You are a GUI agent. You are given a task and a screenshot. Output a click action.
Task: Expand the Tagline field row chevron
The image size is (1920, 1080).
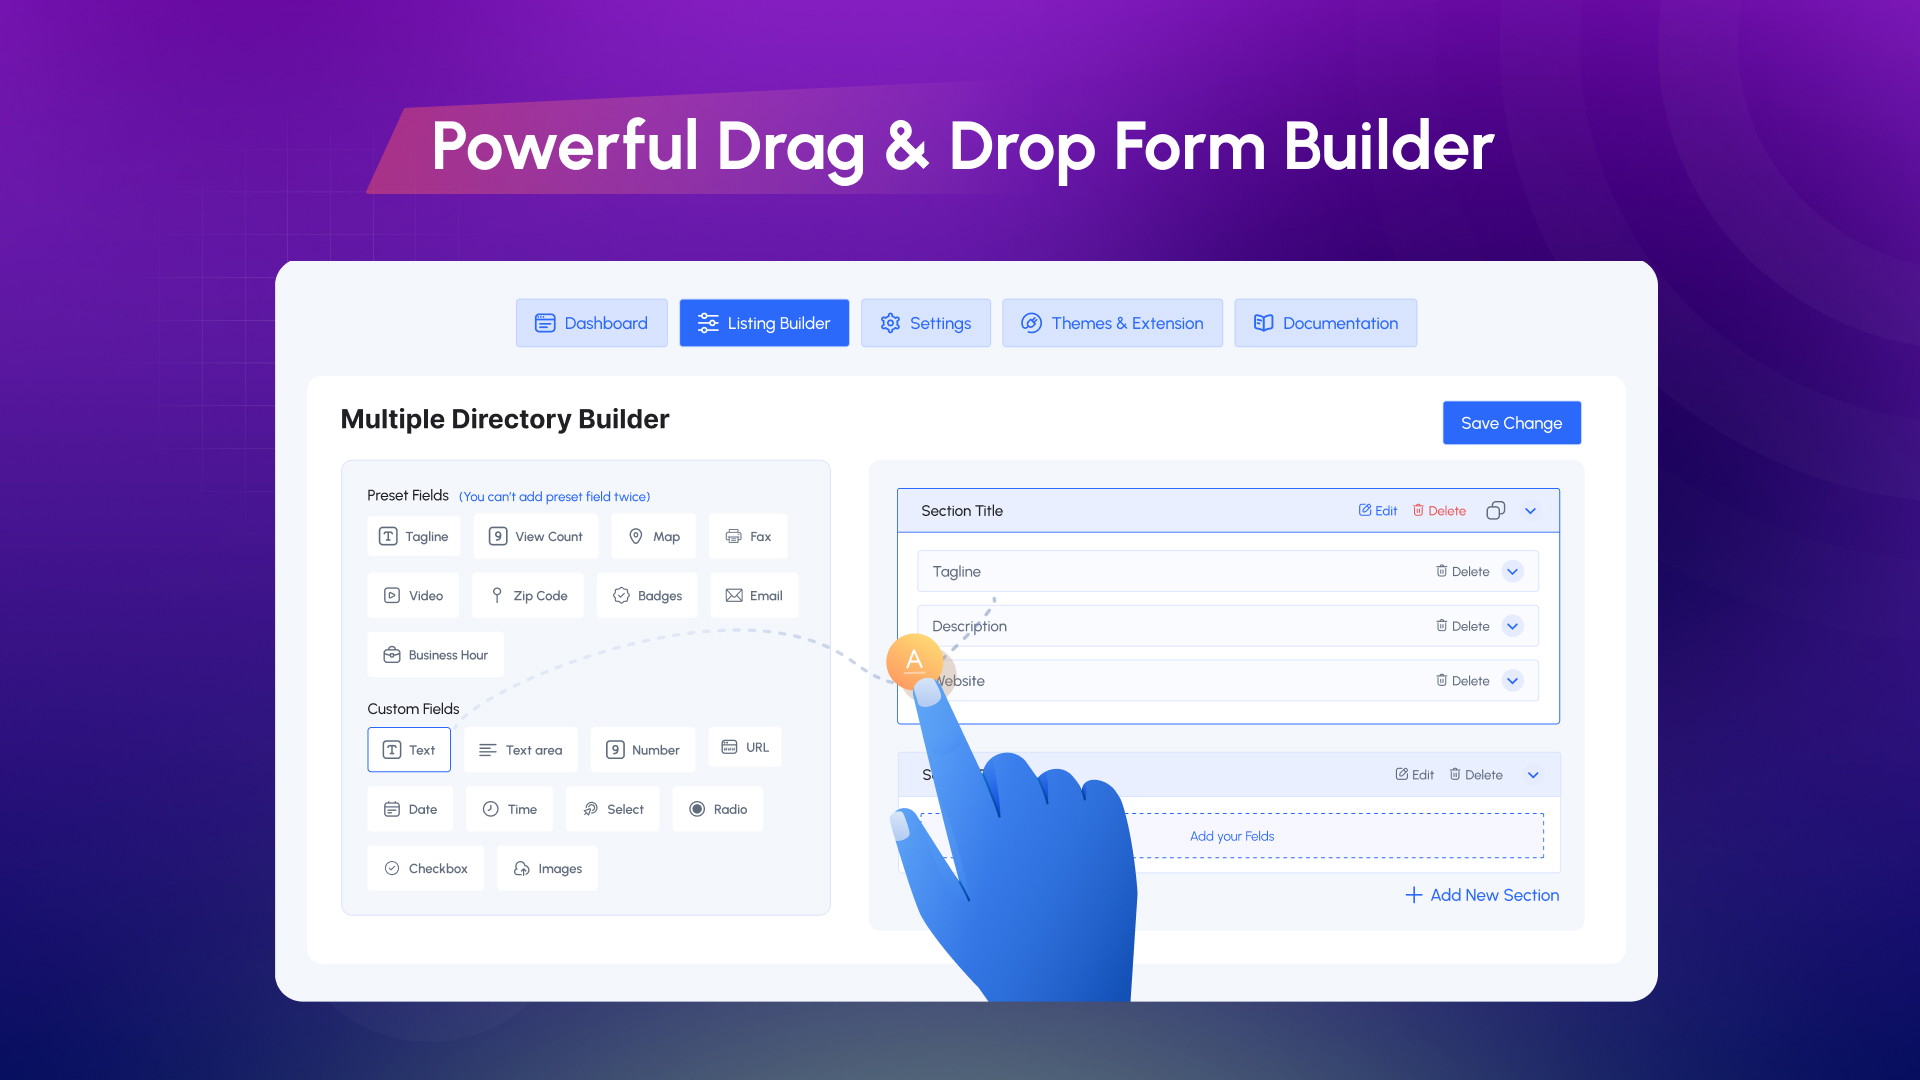[x=1515, y=570]
